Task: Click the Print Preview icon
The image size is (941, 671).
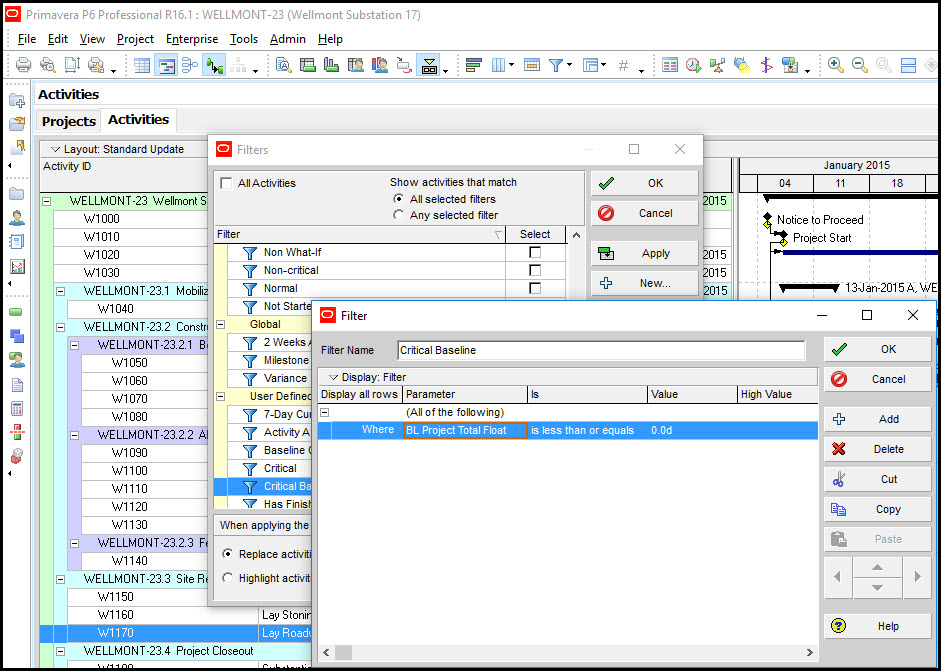Action: (x=46, y=65)
